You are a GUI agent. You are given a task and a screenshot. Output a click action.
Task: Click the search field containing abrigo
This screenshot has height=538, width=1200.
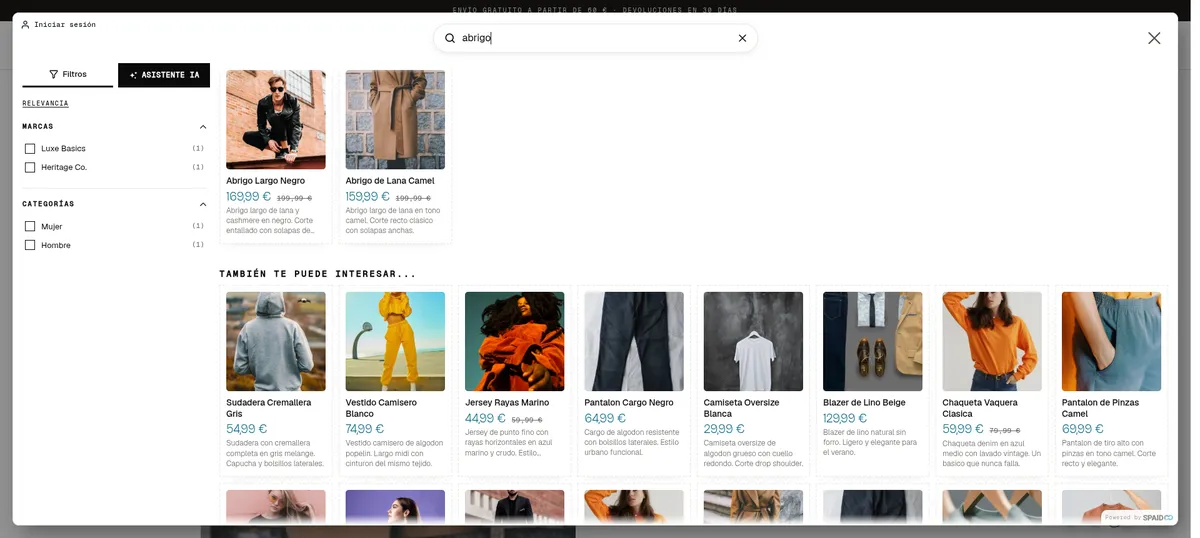click(595, 38)
